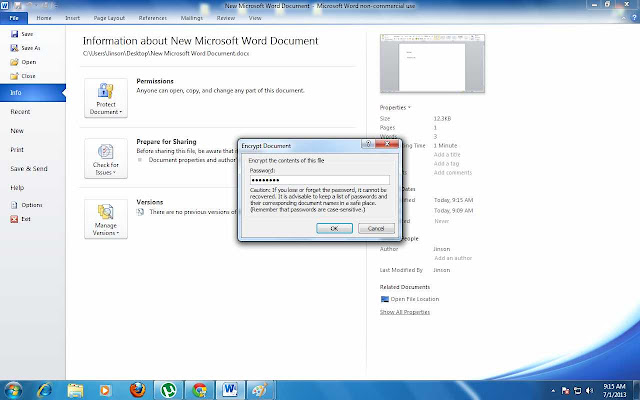Click the volume speaker tray icon
Viewport: 640px width, 400px height.
589,391
